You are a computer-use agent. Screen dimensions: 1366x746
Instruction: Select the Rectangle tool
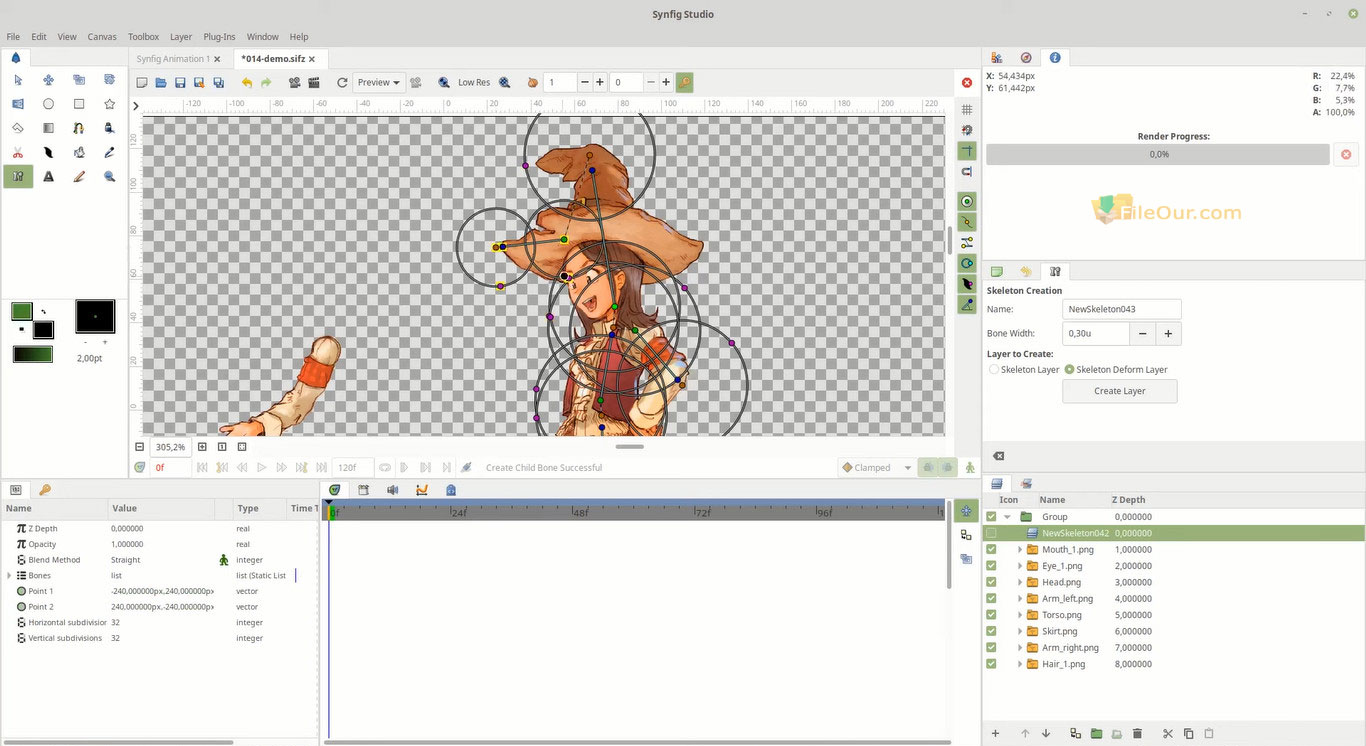coord(79,104)
